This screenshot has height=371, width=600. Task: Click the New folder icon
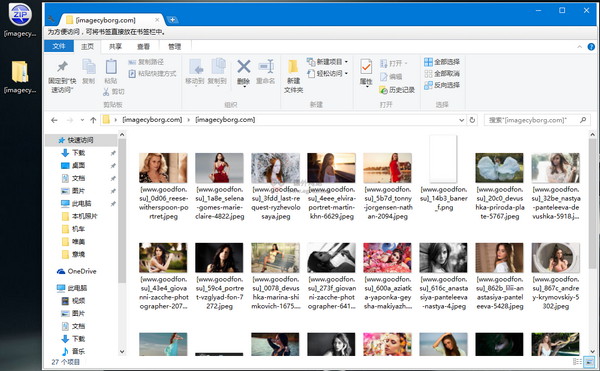tap(293, 67)
